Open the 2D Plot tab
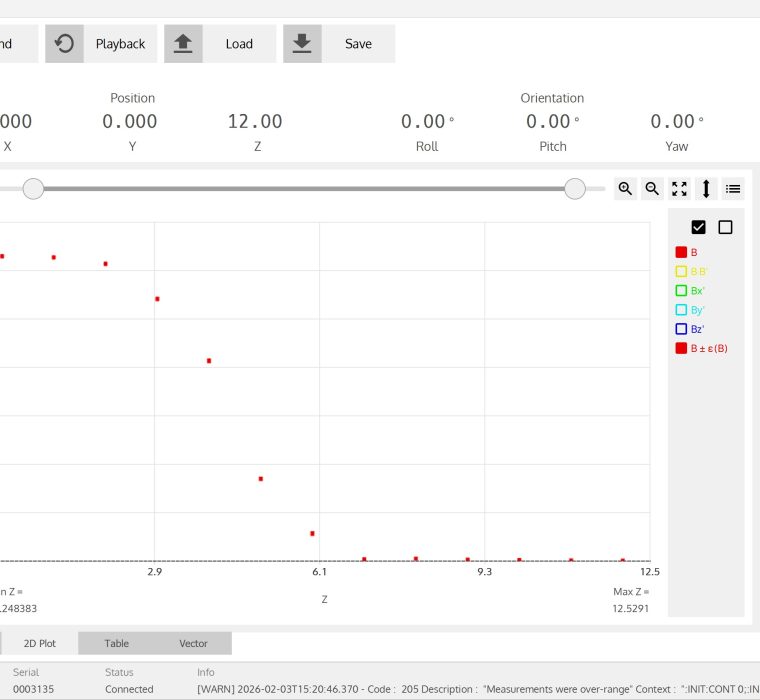Viewport: 760px width, 700px height. (x=40, y=643)
